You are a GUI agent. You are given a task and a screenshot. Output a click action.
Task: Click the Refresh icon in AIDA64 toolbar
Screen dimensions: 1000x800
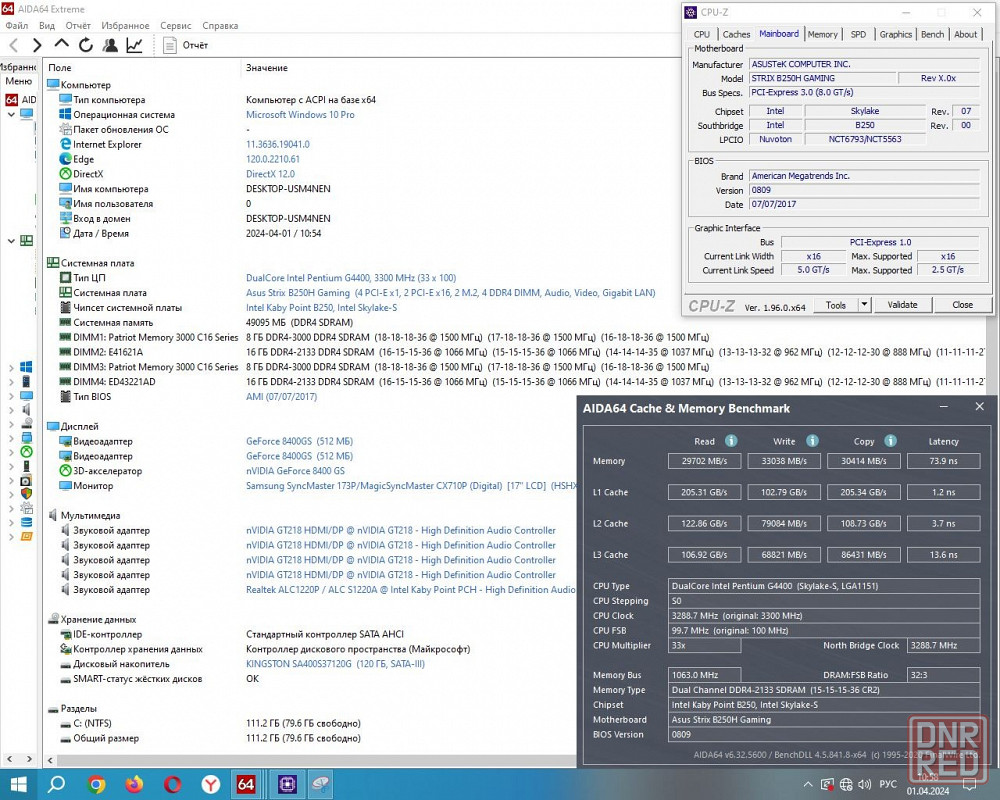[x=86, y=45]
